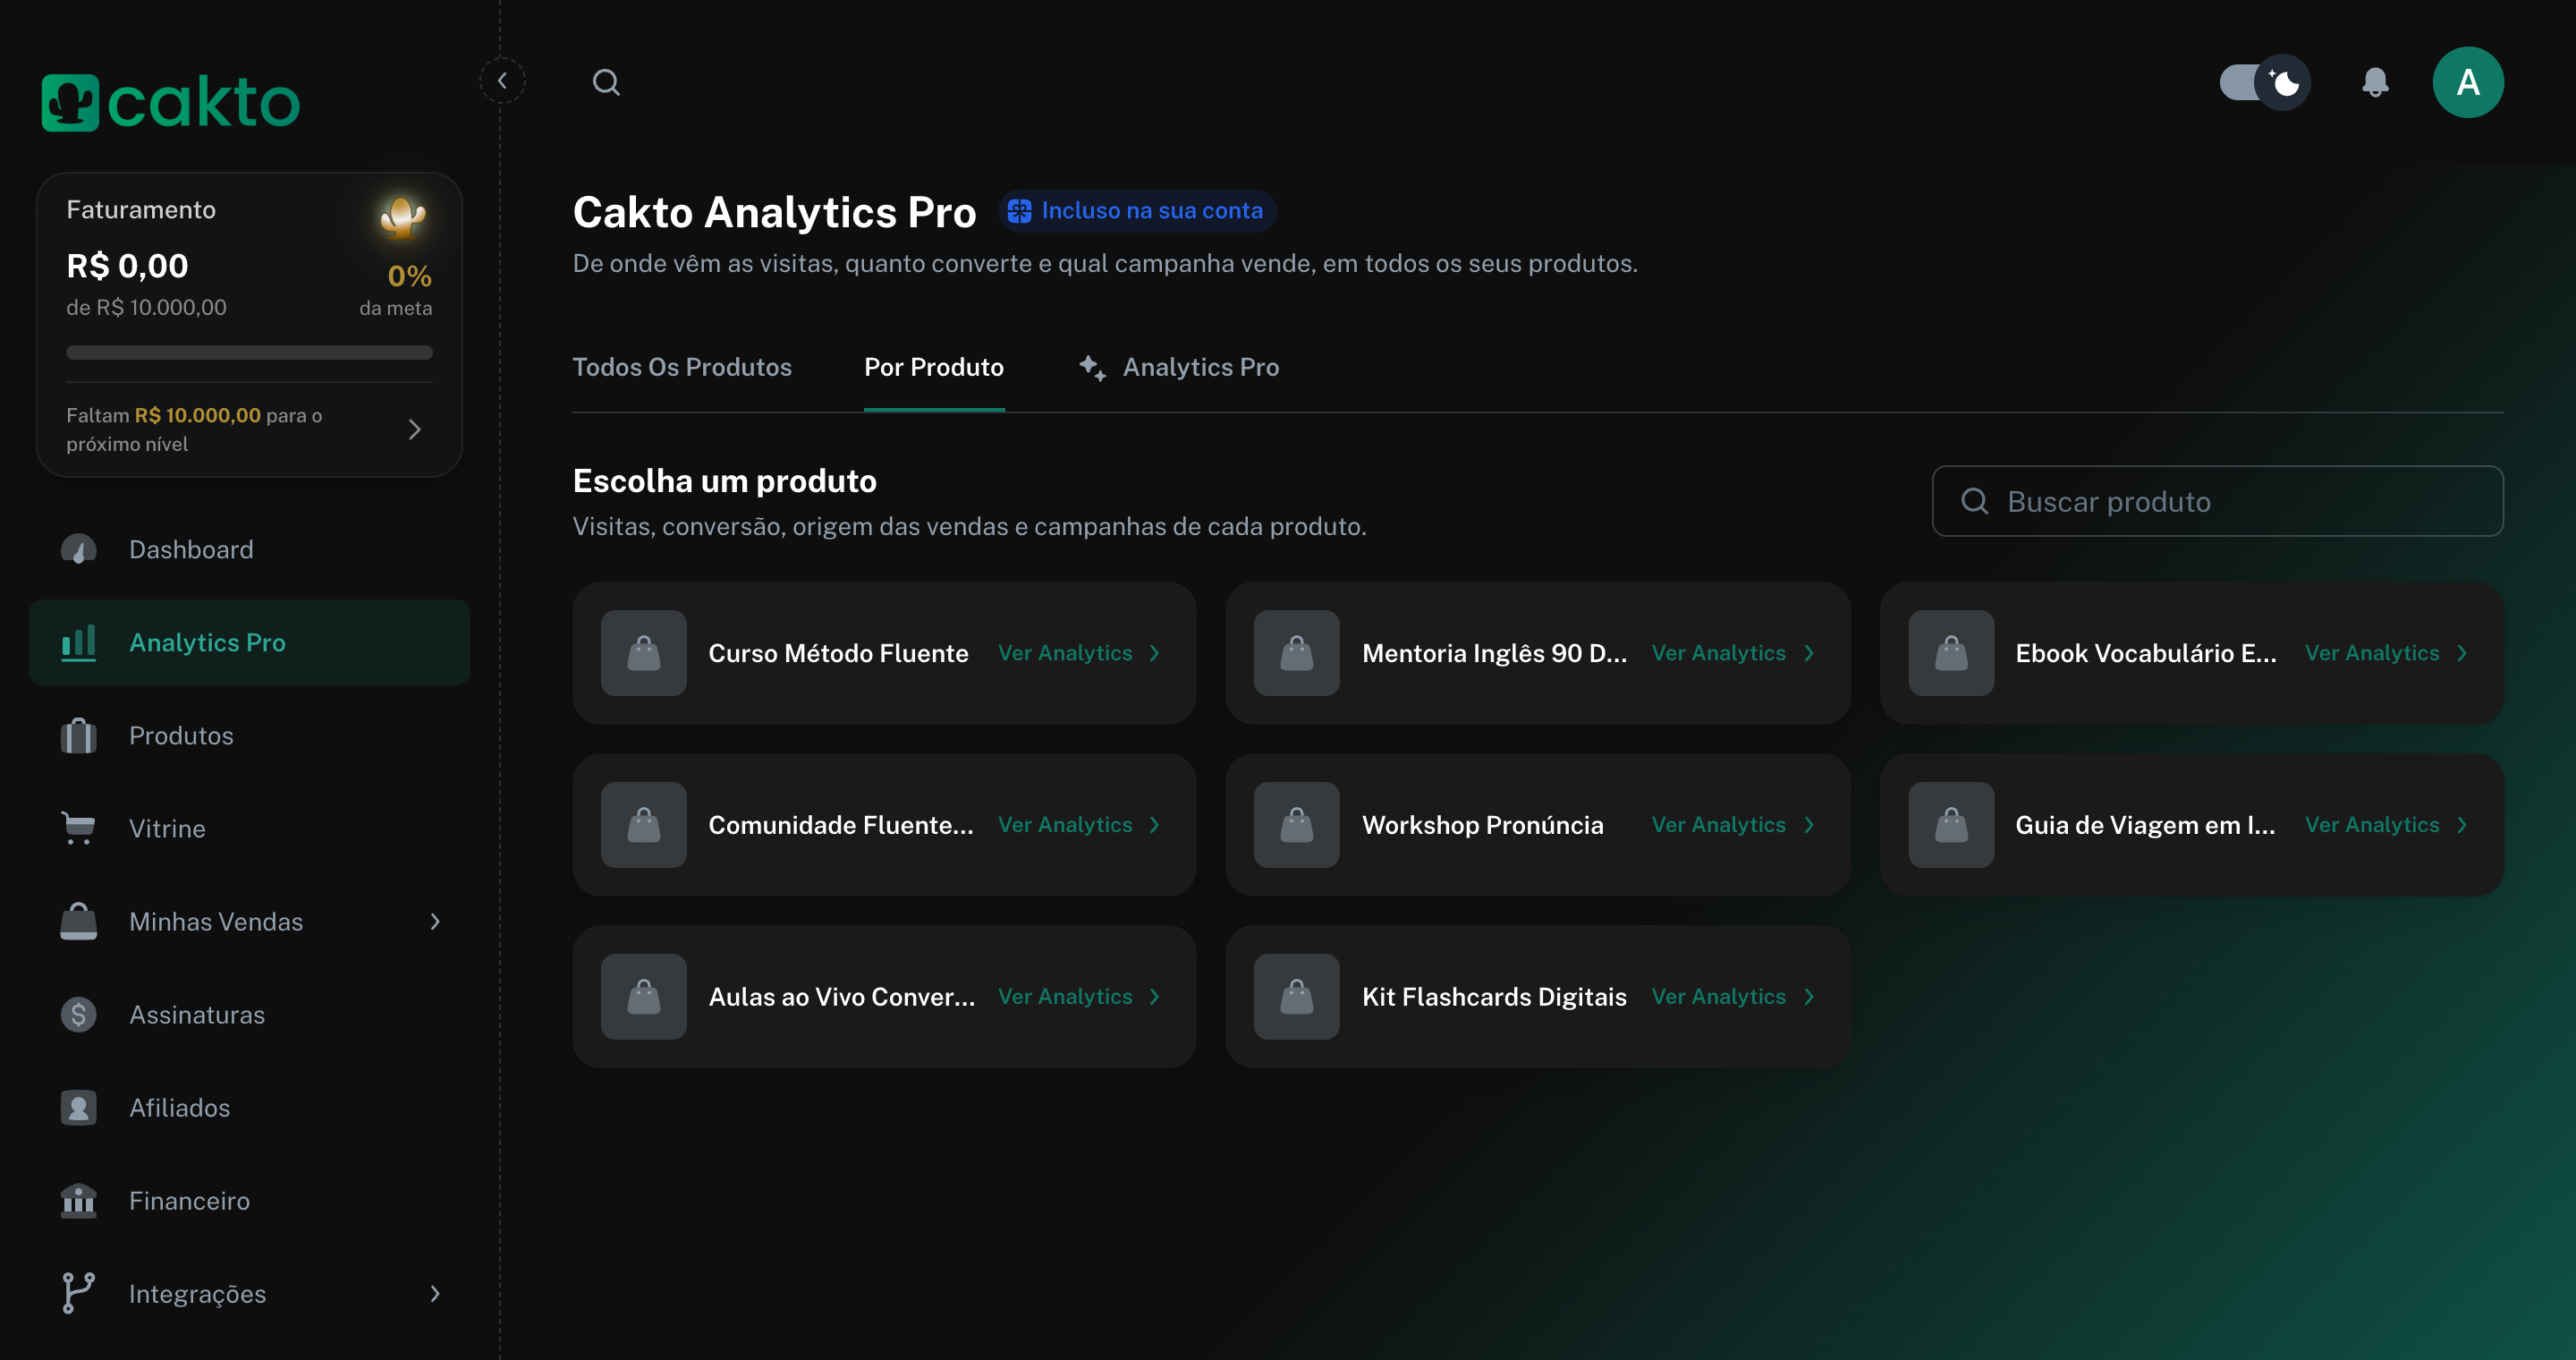
Task: Switch to the Analytics Pro tab
Action: pos(1179,367)
